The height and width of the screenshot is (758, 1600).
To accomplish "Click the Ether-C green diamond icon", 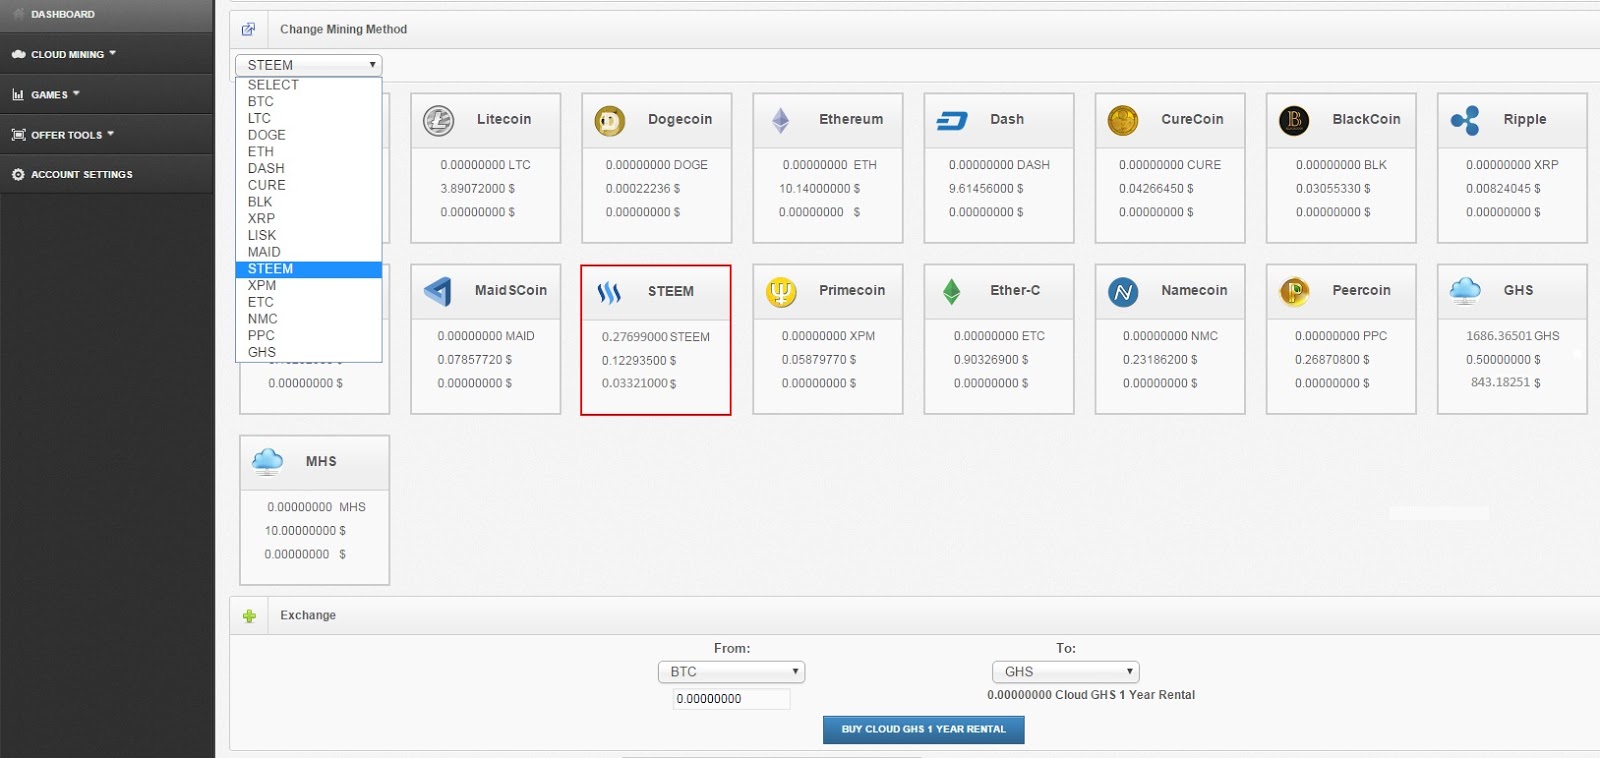I will tap(952, 292).
